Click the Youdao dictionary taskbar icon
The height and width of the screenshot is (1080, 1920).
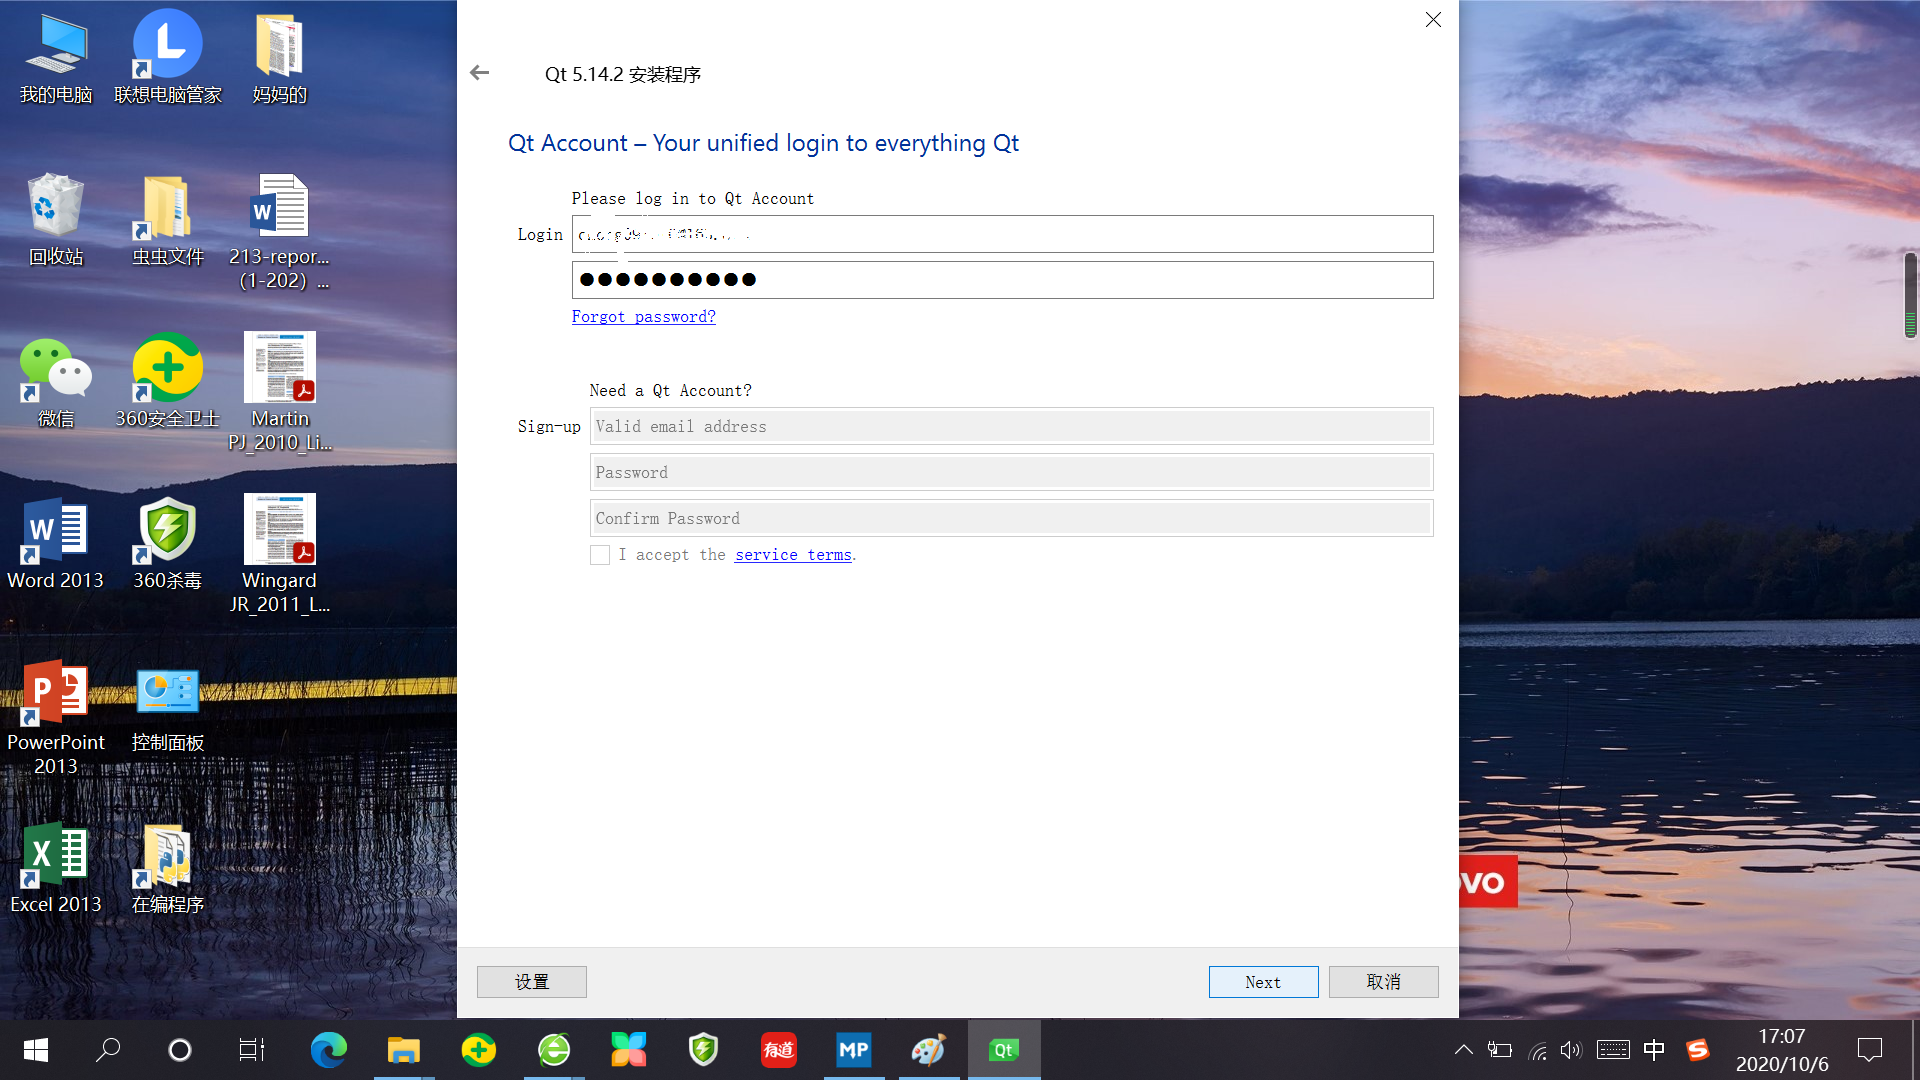778,1050
